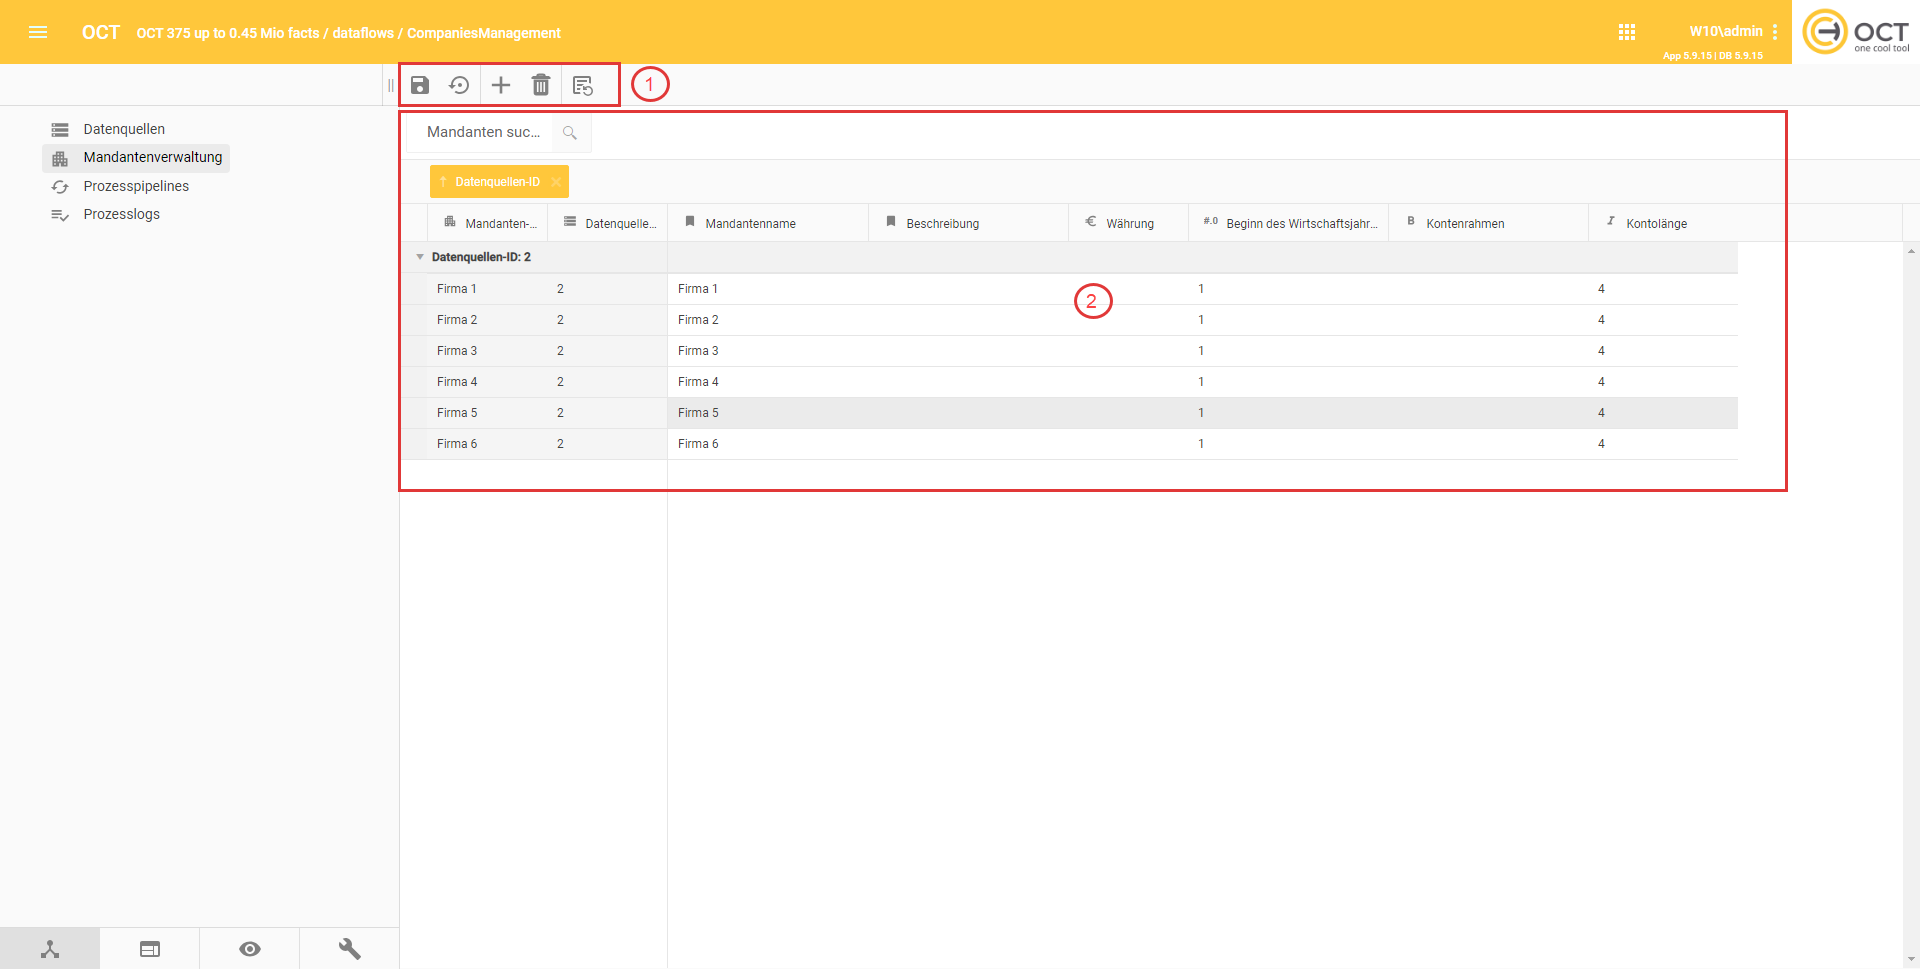Select the Firma 3 row
Image resolution: width=1920 pixels, height=969 pixels.
coord(698,351)
